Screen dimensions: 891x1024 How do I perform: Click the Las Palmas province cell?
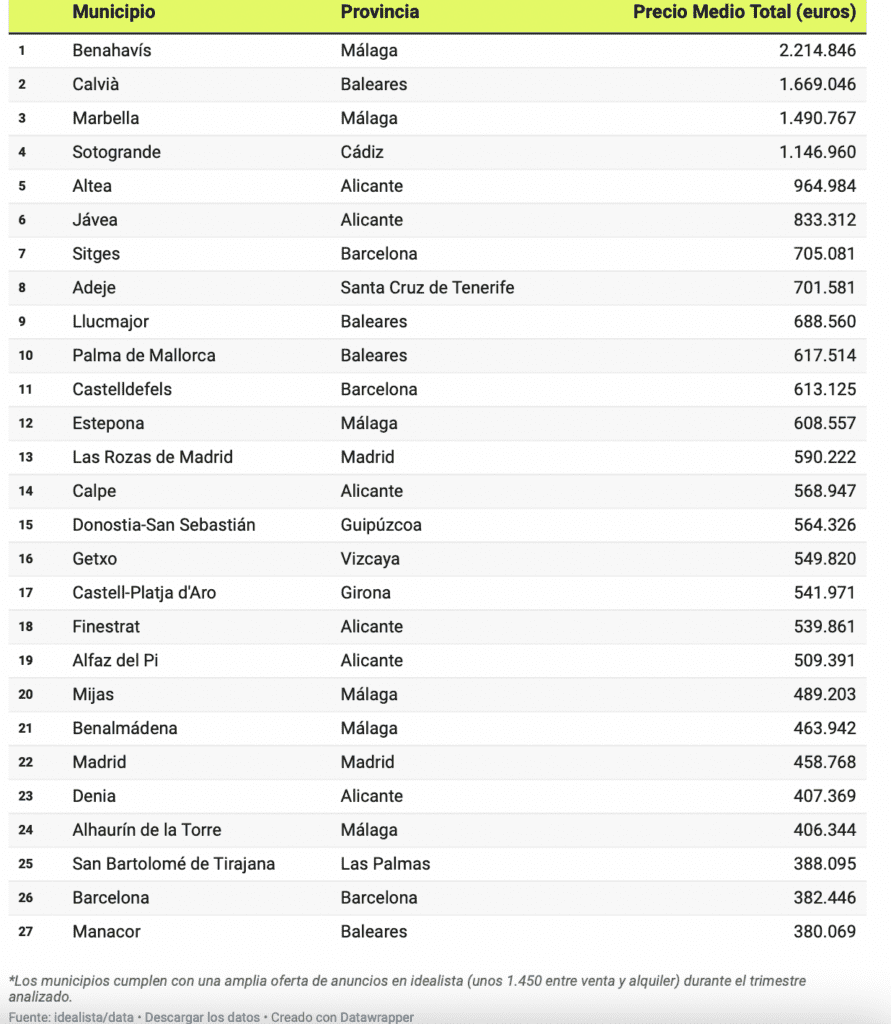385,864
